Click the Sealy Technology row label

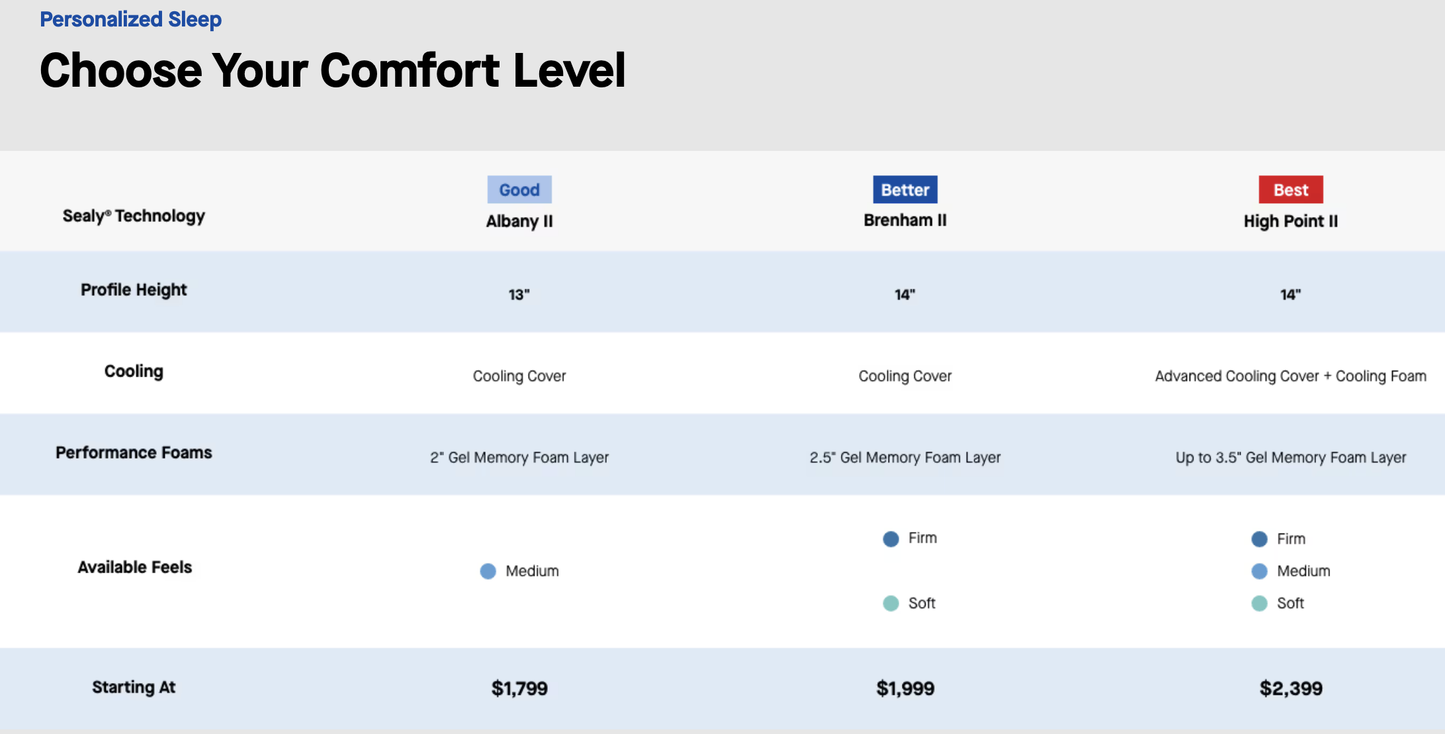[x=134, y=216]
